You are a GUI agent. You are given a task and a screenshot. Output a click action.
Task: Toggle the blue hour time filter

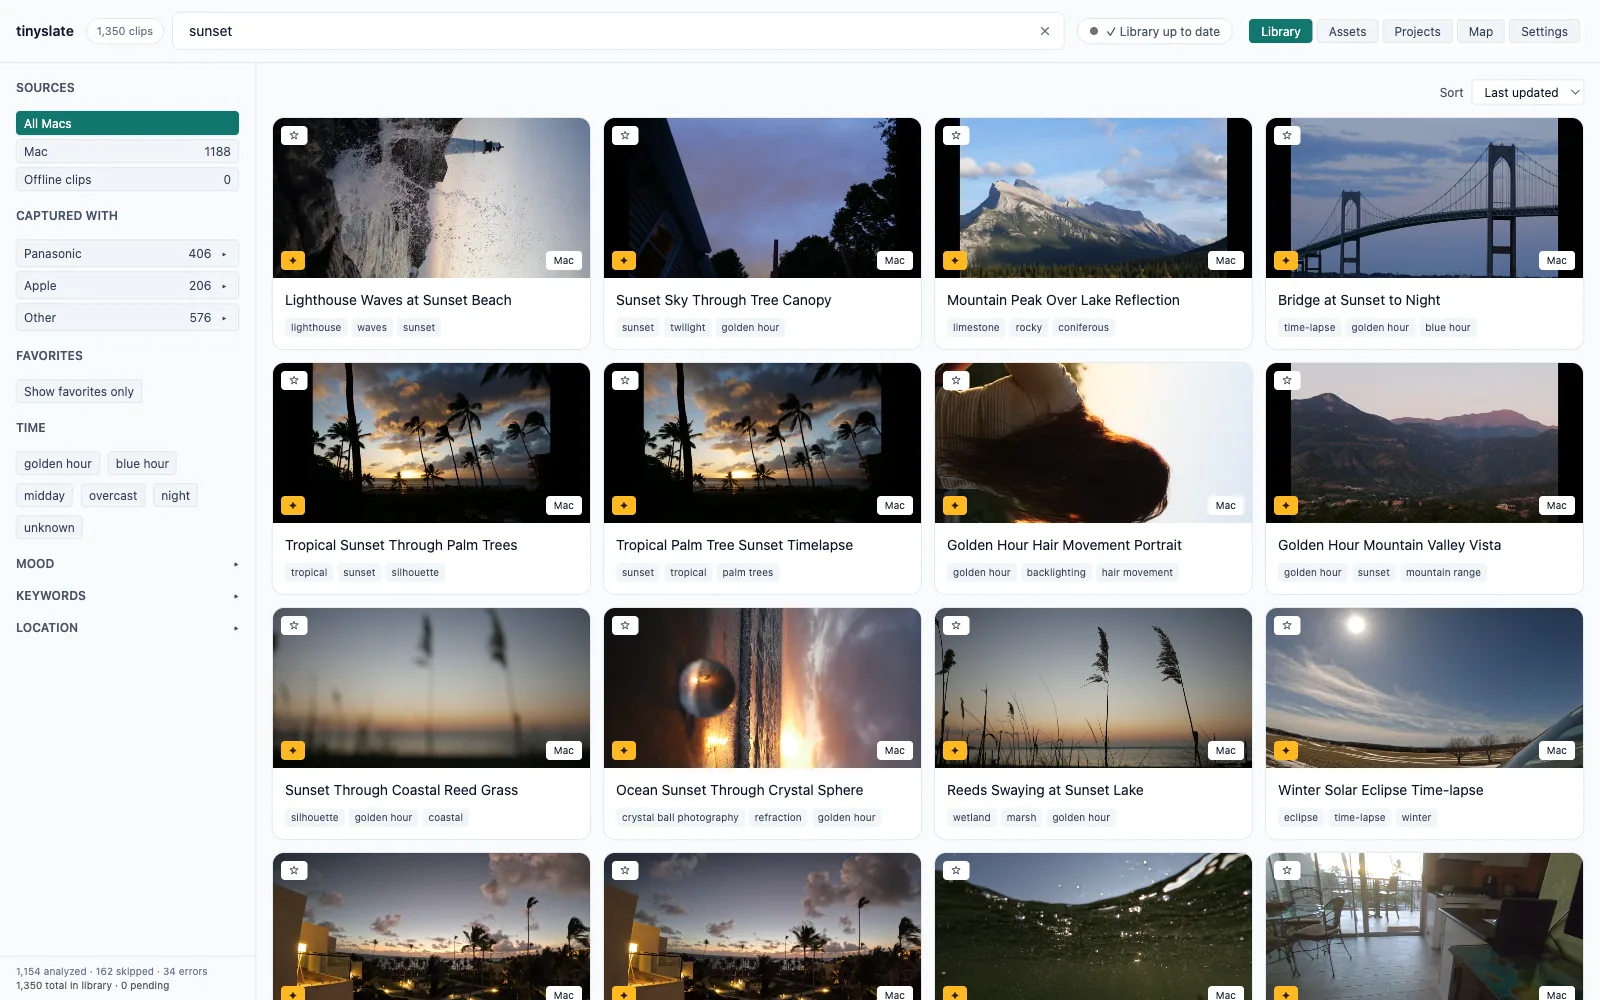pos(142,463)
